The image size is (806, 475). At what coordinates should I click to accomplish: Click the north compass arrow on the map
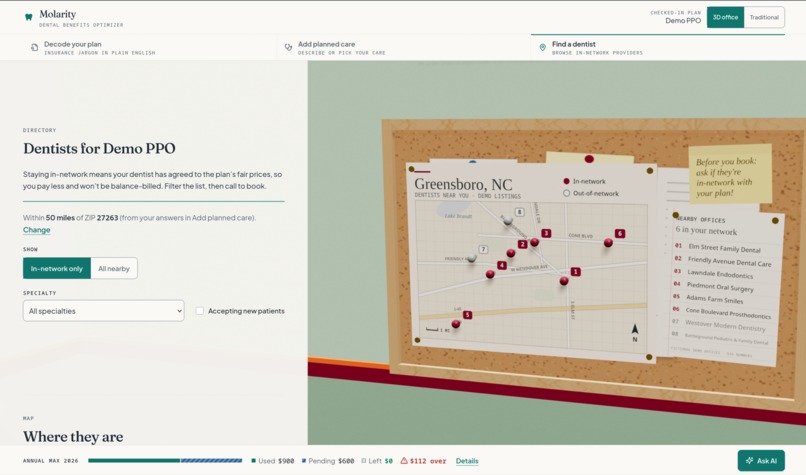pos(635,329)
